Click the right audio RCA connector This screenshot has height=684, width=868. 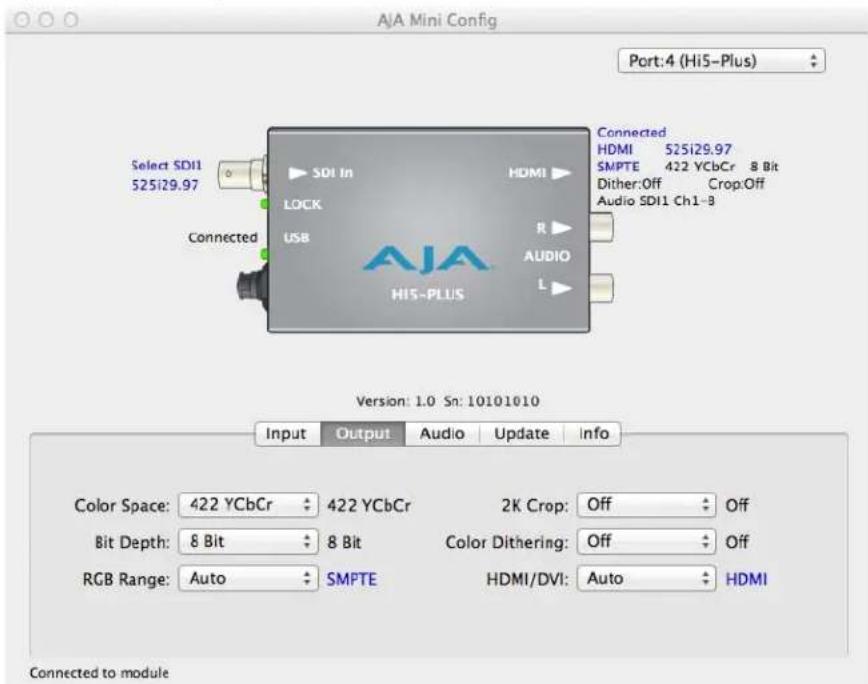(601, 228)
